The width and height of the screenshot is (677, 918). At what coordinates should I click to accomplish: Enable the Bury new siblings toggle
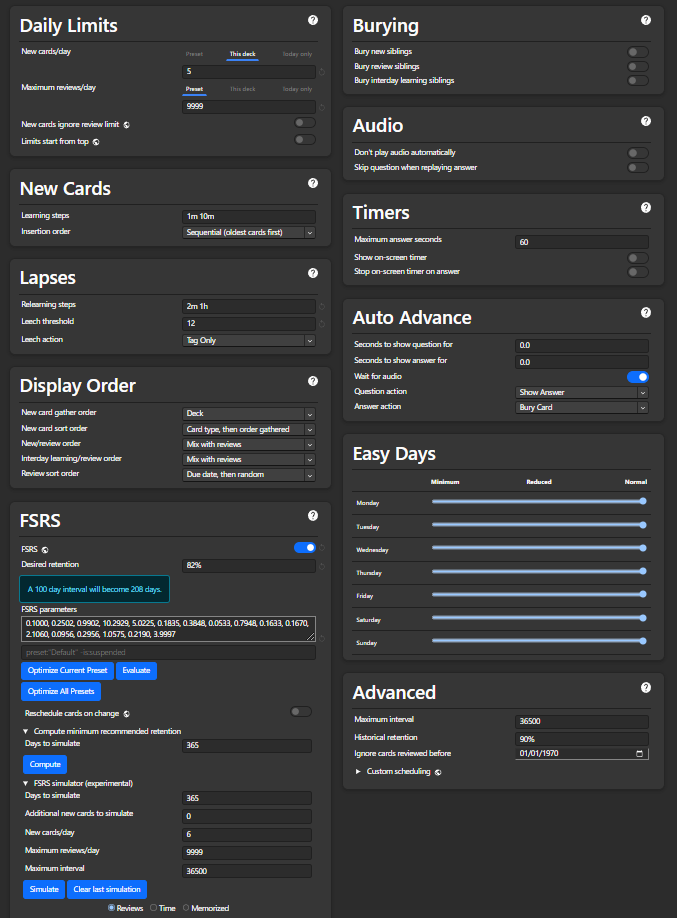pyautogui.click(x=637, y=51)
